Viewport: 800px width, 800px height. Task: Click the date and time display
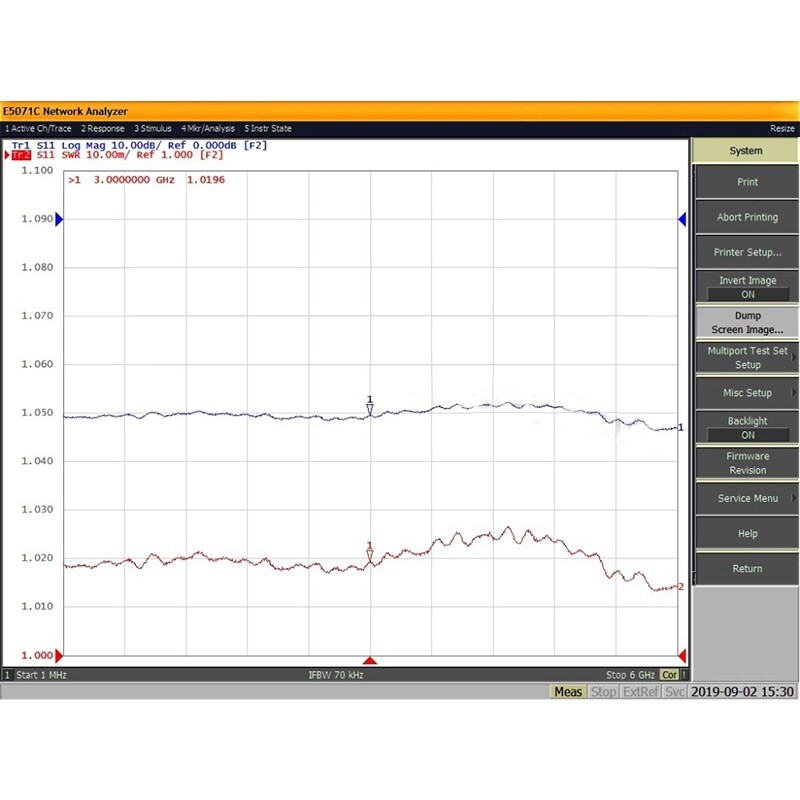point(743,691)
